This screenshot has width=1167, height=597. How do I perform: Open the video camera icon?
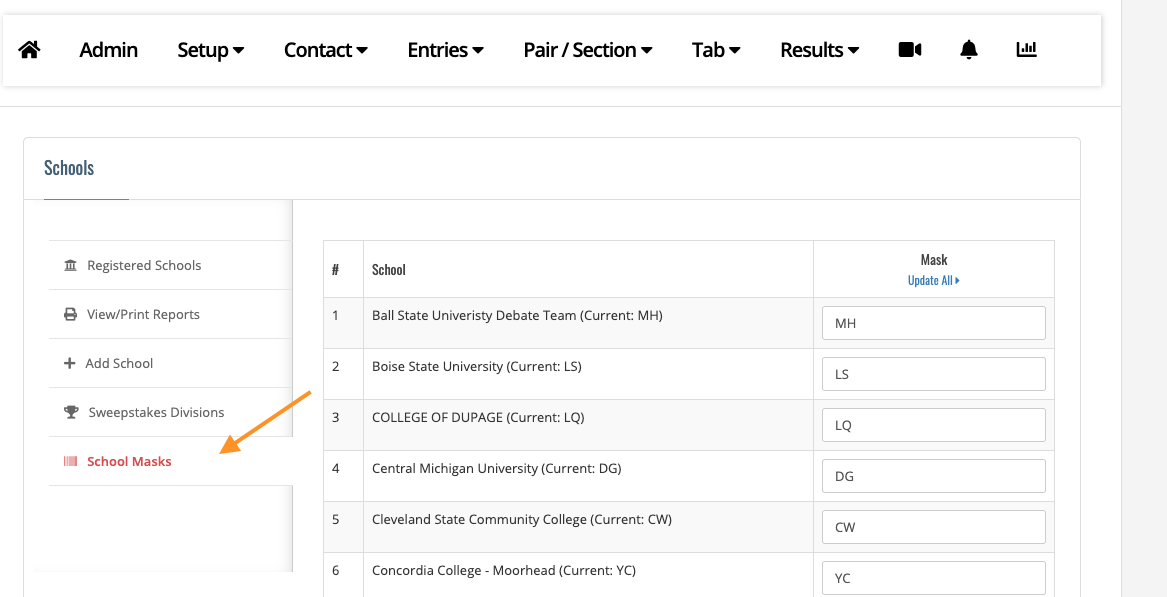coord(909,50)
